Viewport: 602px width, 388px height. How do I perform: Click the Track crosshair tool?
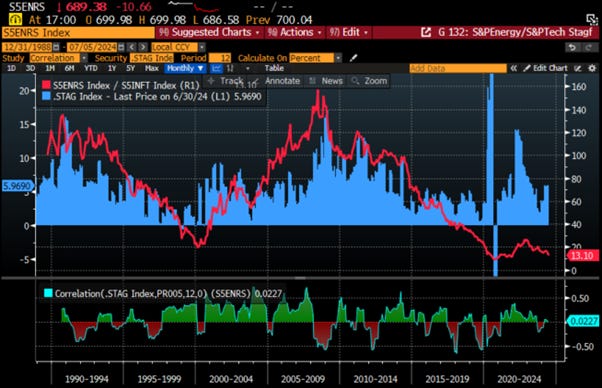226,81
